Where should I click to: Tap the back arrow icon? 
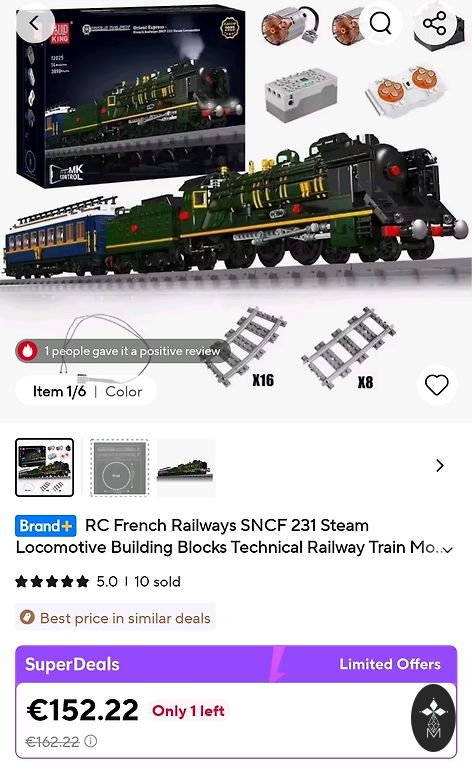[x=34, y=23]
